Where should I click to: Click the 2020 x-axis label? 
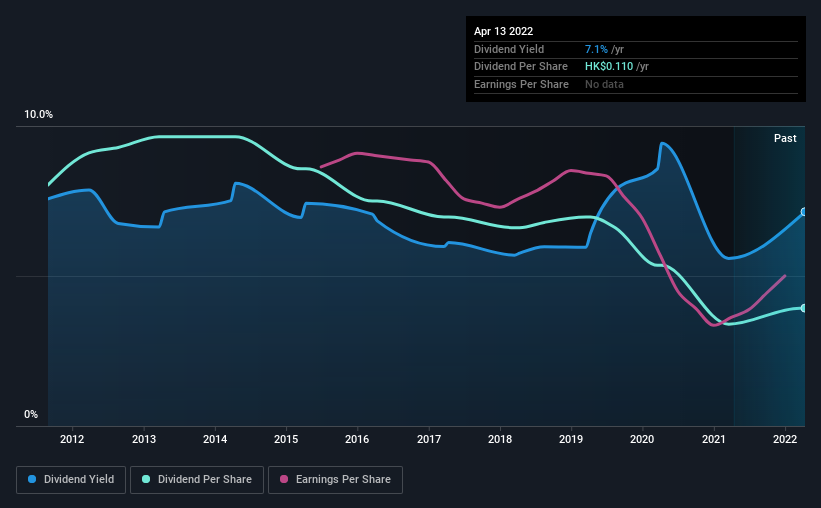(x=642, y=439)
